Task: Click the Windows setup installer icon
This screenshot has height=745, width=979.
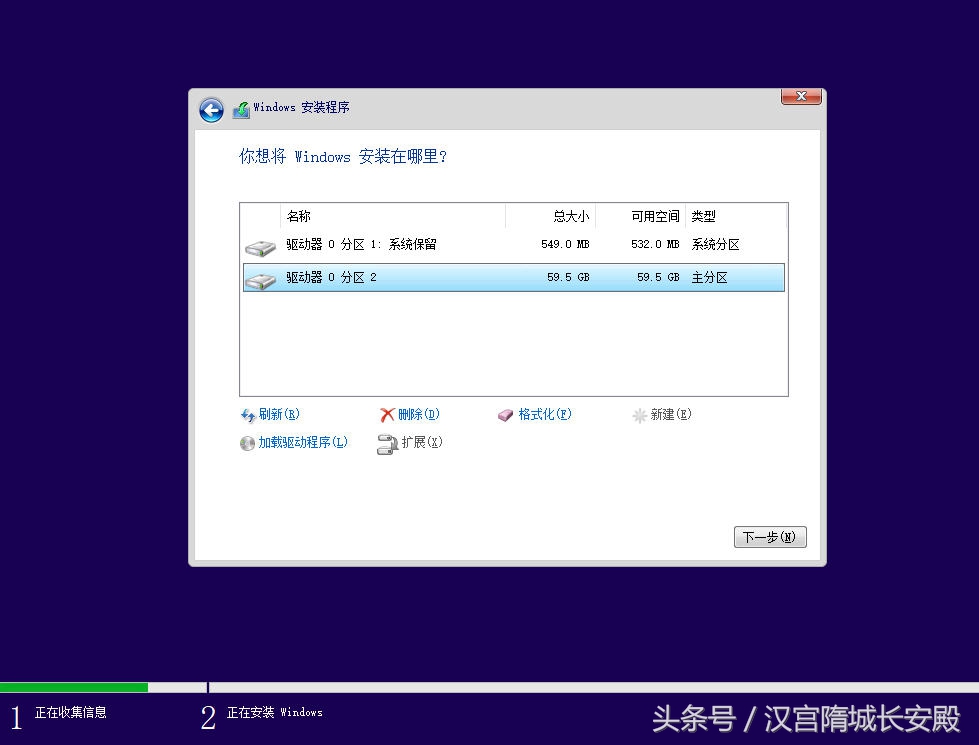Action: (241, 109)
